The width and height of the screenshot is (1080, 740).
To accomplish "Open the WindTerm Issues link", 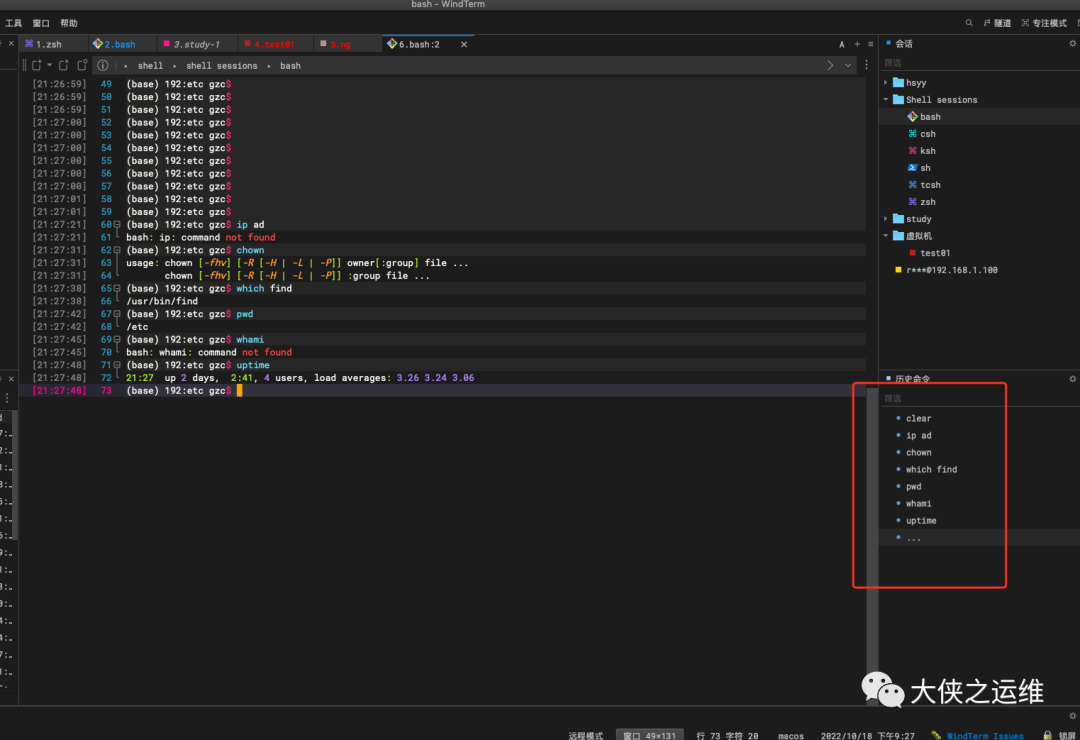I will [984, 735].
